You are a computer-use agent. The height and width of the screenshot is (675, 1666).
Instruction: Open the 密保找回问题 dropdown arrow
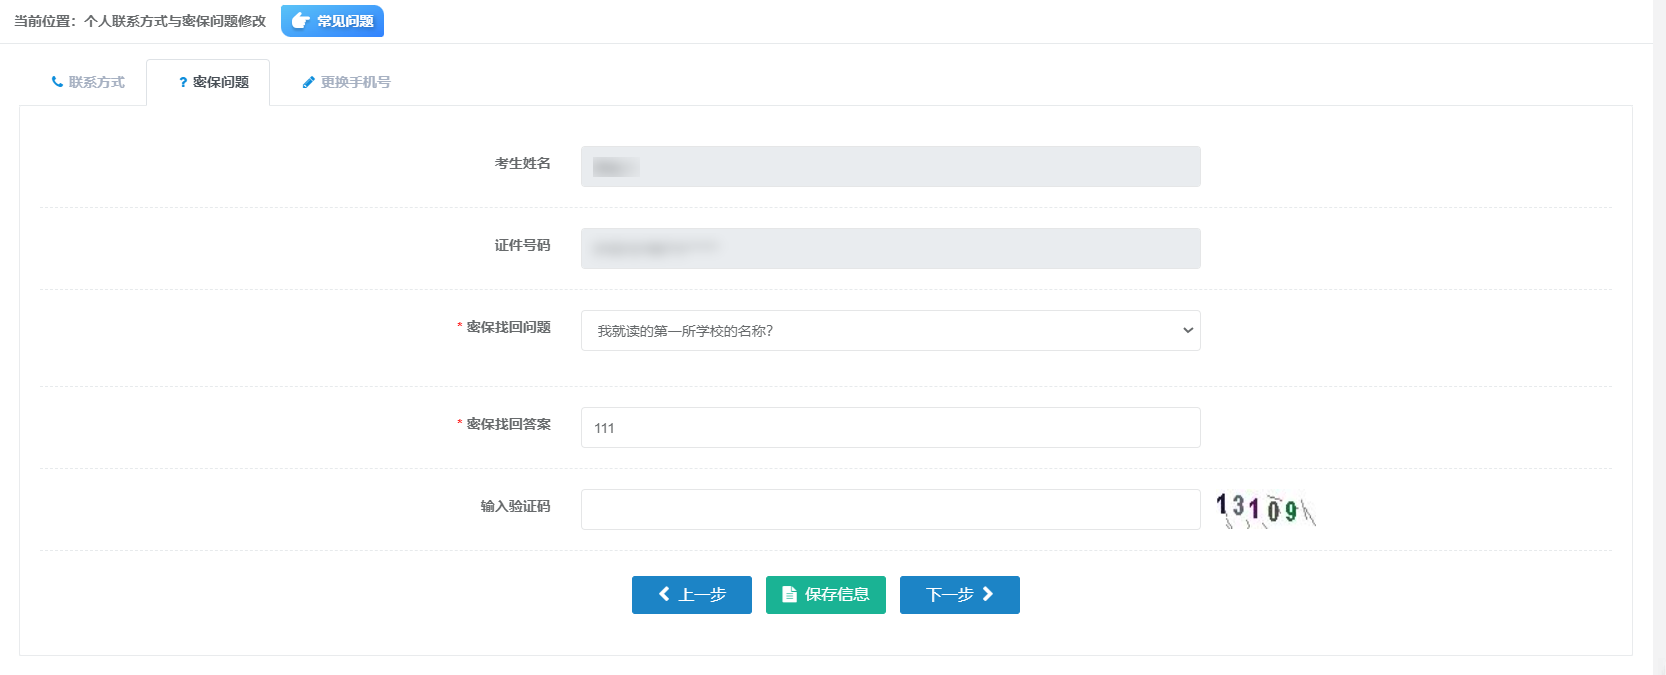point(1188,330)
